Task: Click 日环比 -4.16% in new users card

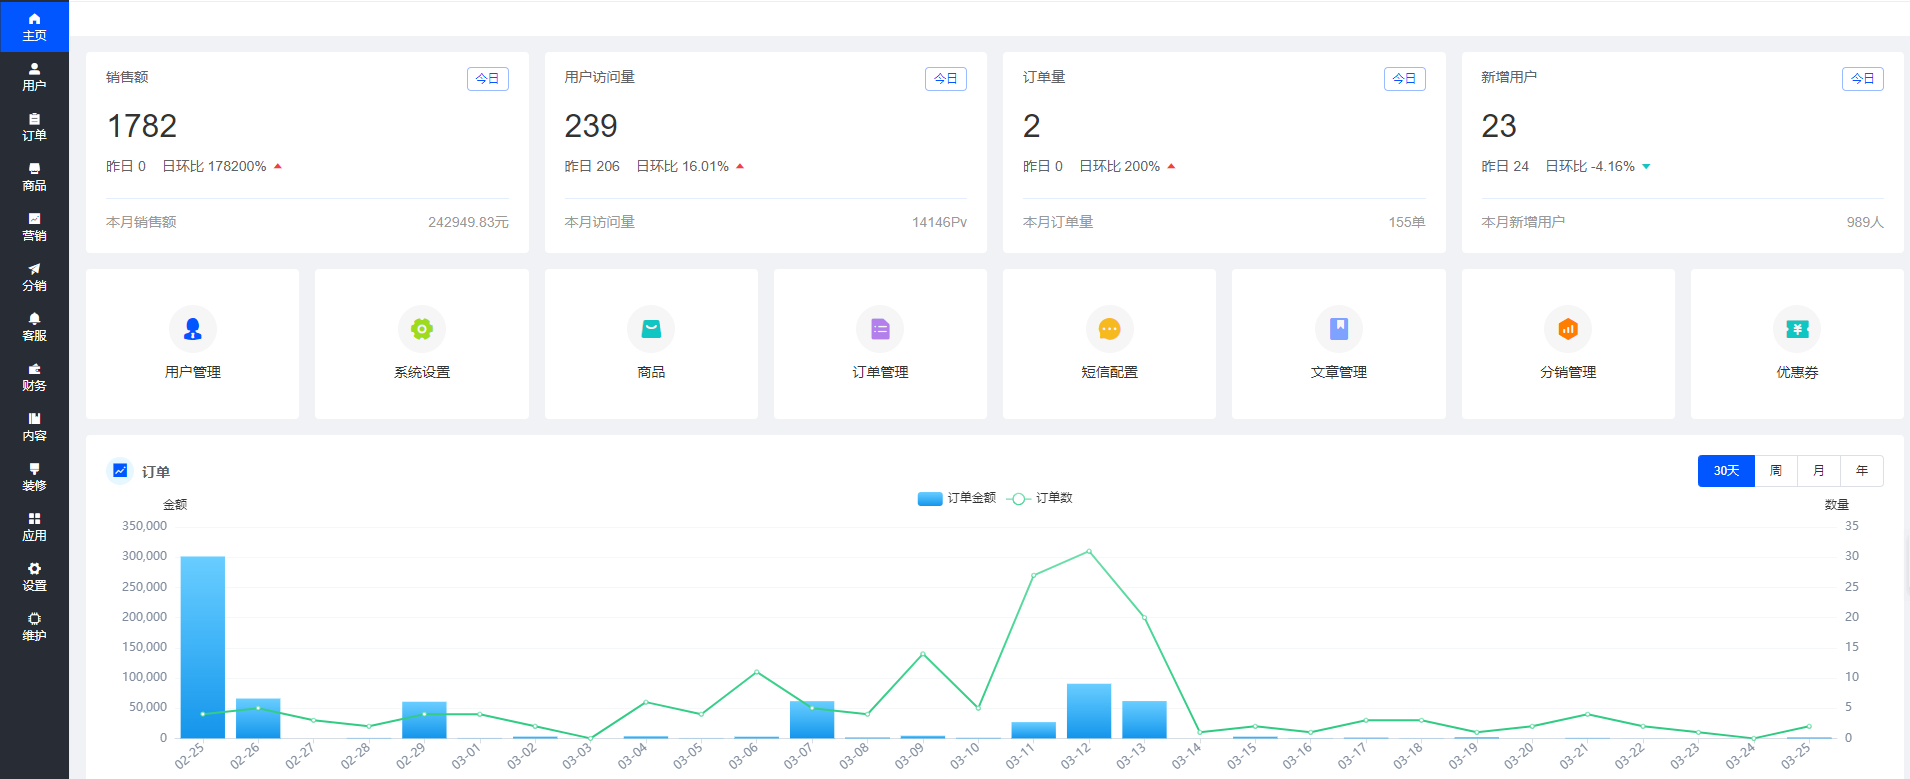Action: (1590, 166)
